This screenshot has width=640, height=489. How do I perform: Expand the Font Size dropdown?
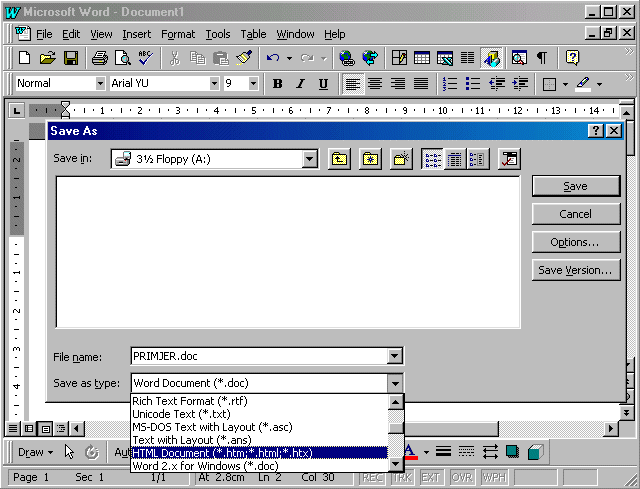[x=253, y=84]
